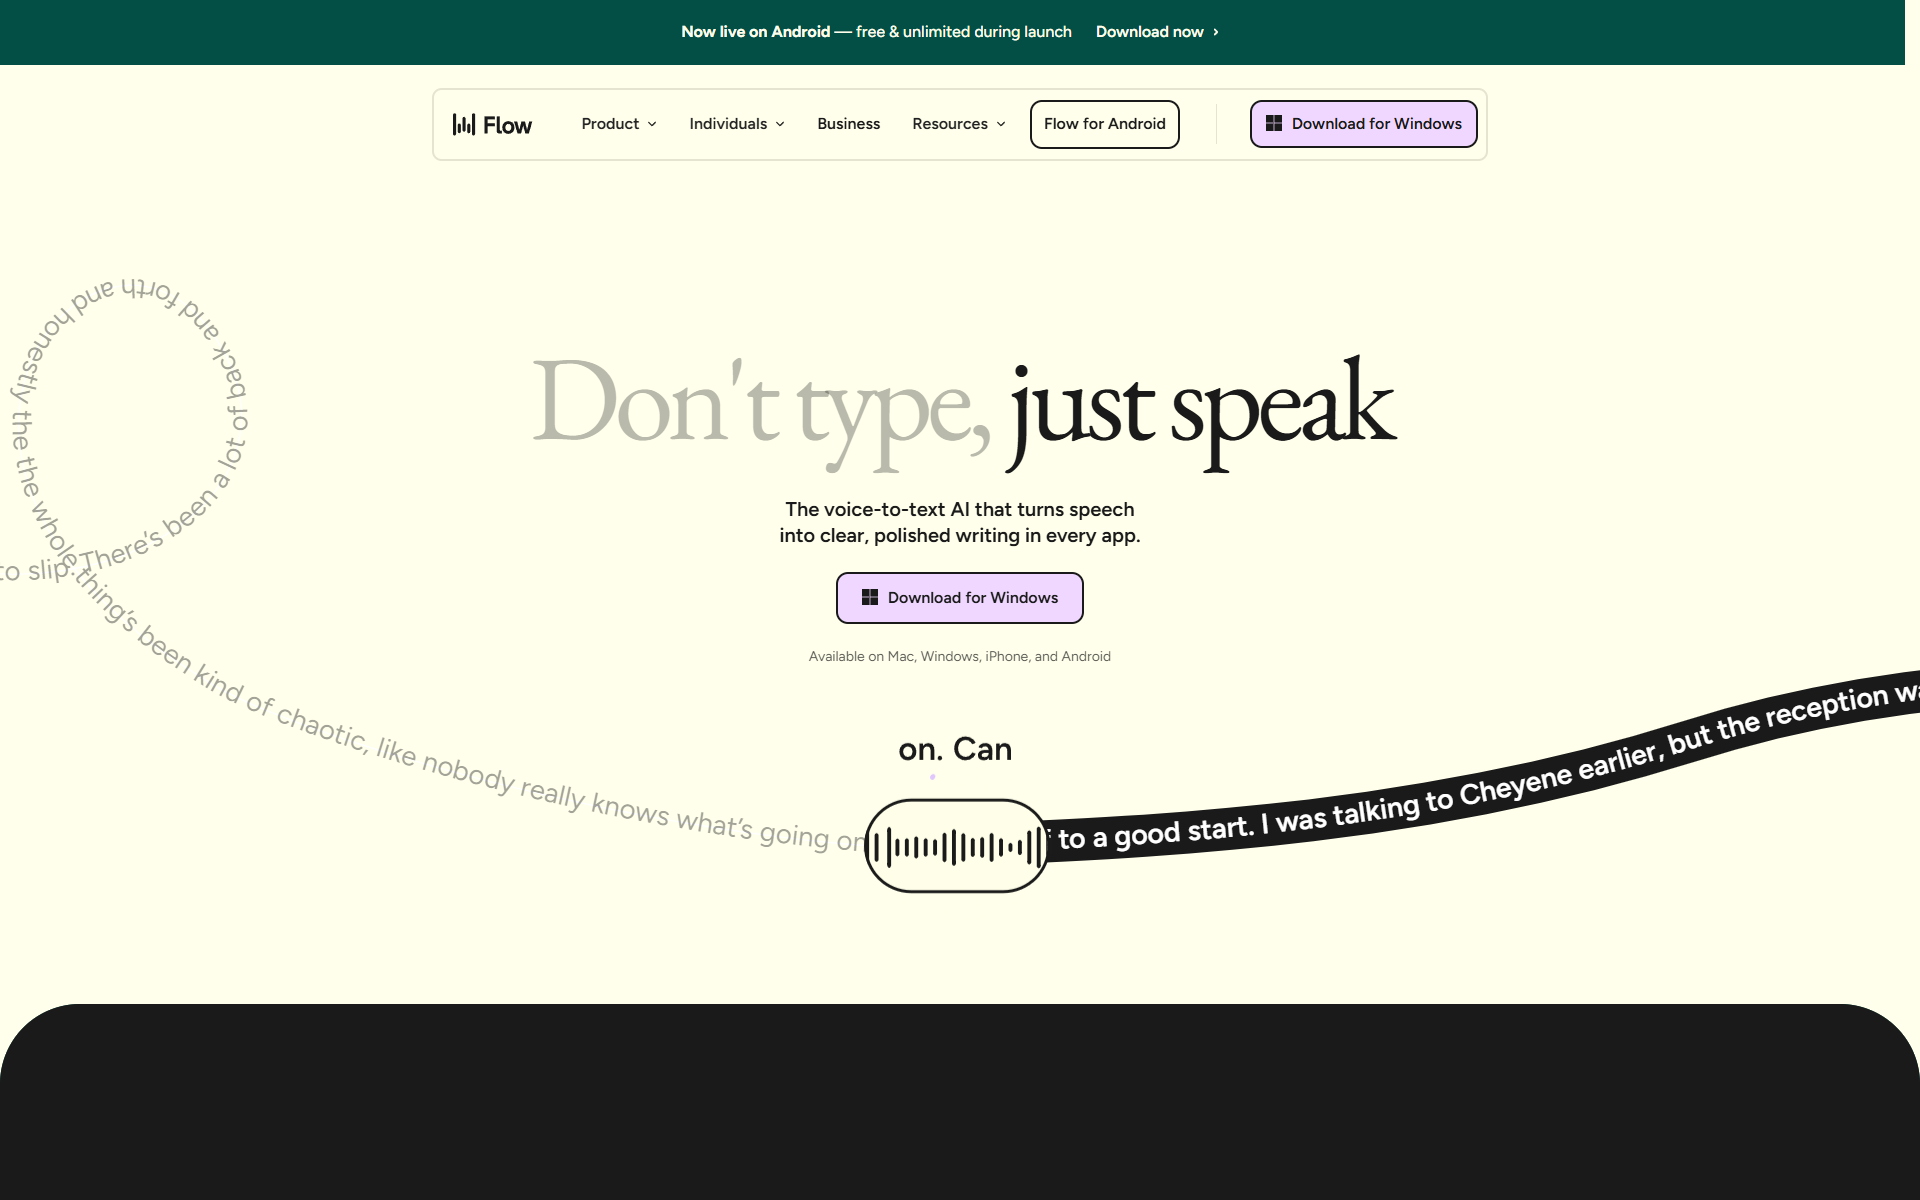This screenshot has width=1920, height=1200.
Task: Select the Business navigation item
Action: (848, 124)
